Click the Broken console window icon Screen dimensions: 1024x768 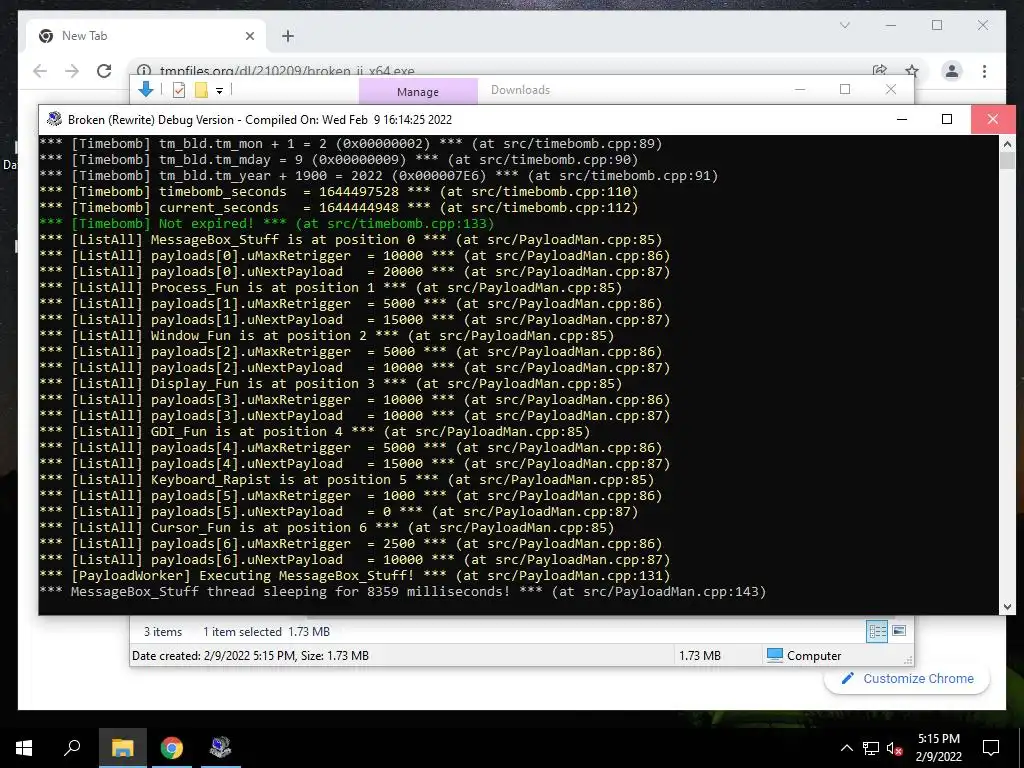(x=54, y=119)
